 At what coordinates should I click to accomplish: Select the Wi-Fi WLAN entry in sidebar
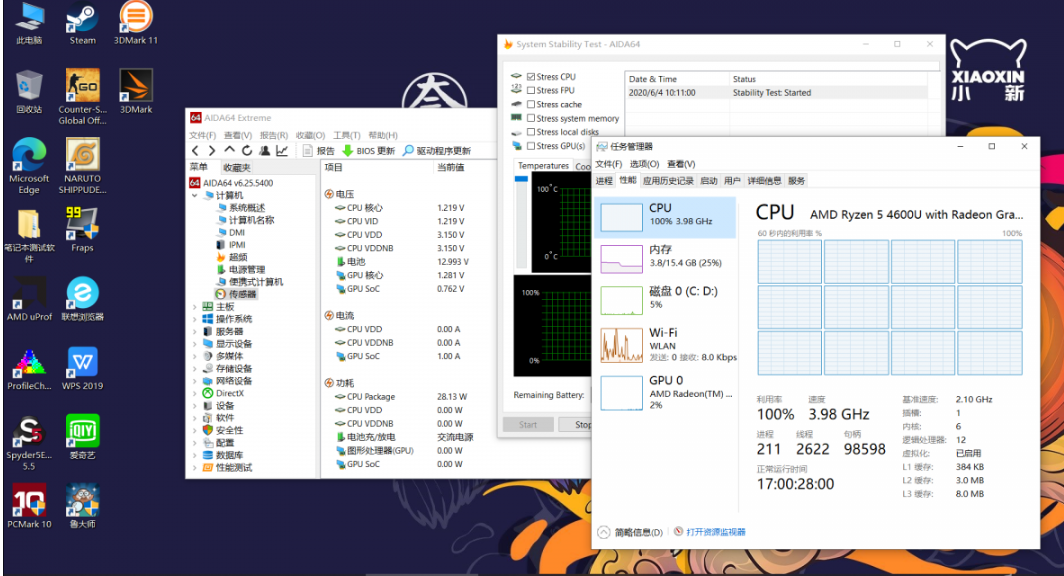(665, 345)
